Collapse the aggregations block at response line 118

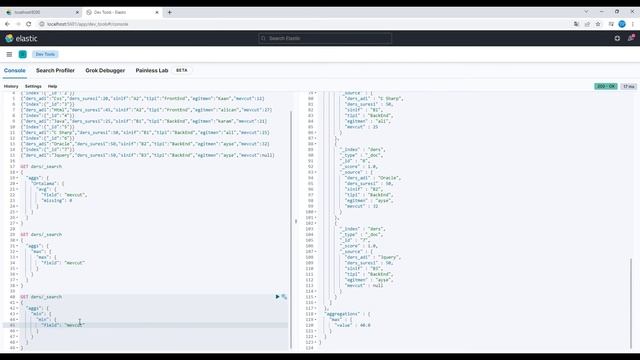pyautogui.click(x=316, y=314)
